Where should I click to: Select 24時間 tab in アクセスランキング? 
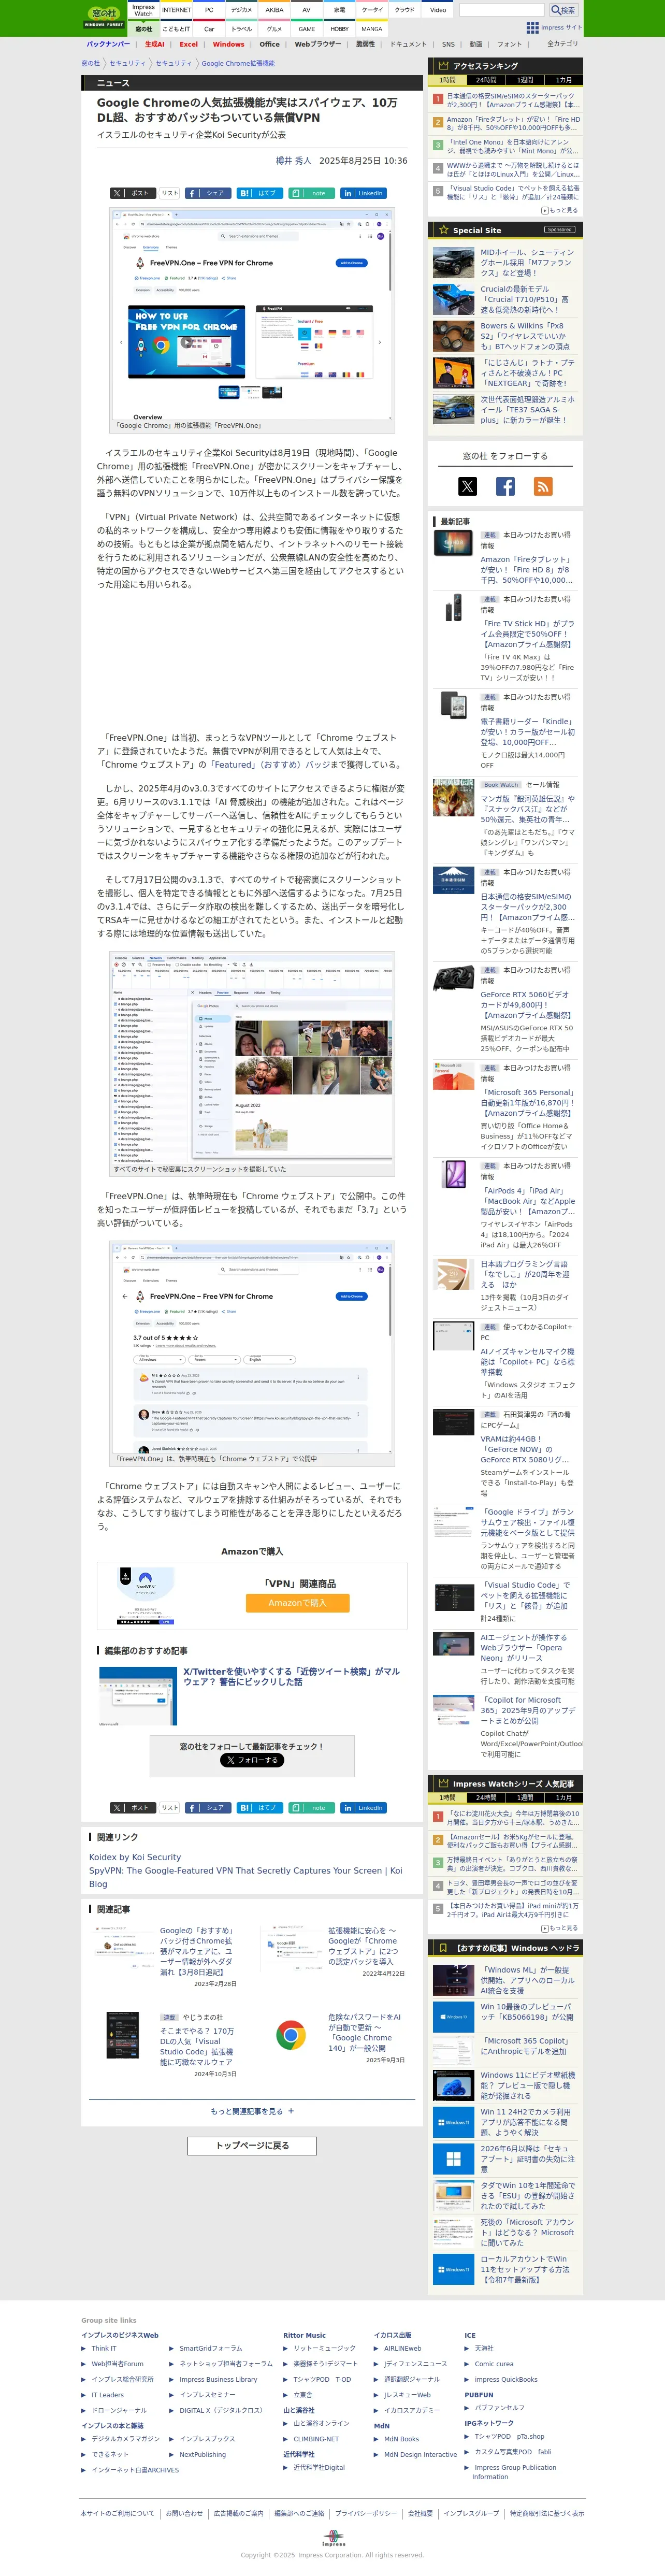coord(486,80)
